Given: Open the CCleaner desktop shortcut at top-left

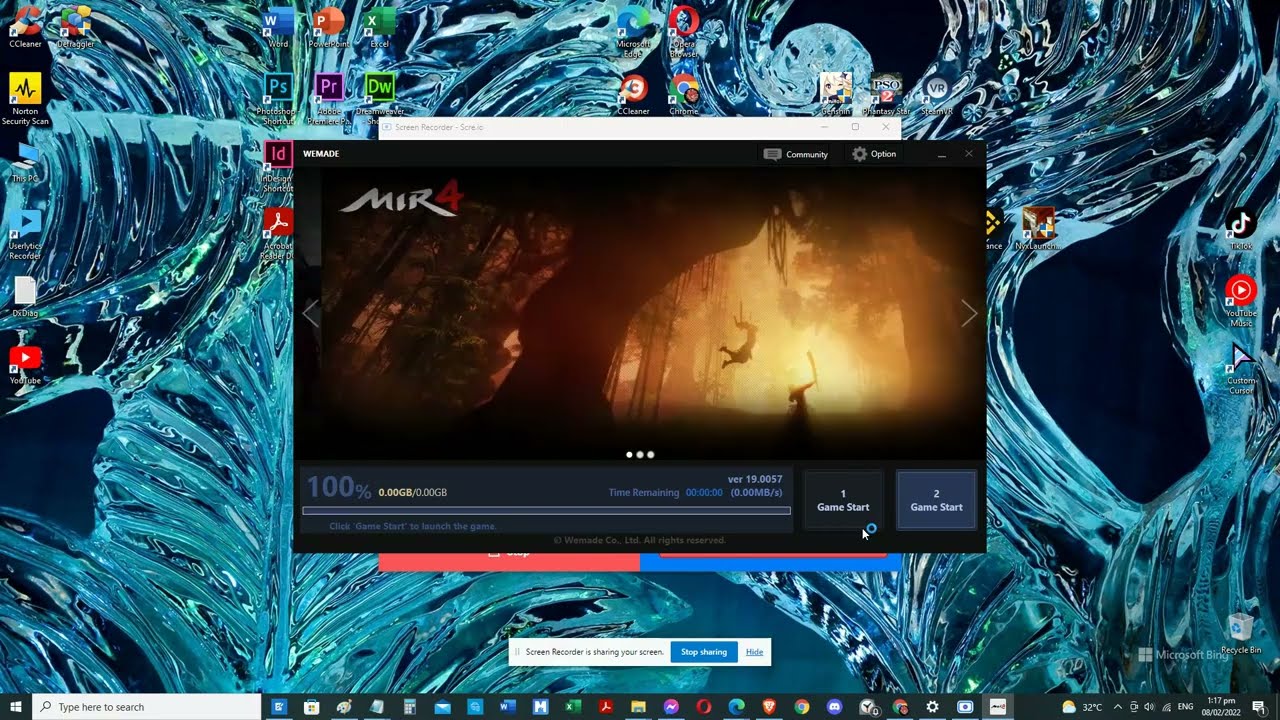Looking at the screenshot, I should click(25, 27).
